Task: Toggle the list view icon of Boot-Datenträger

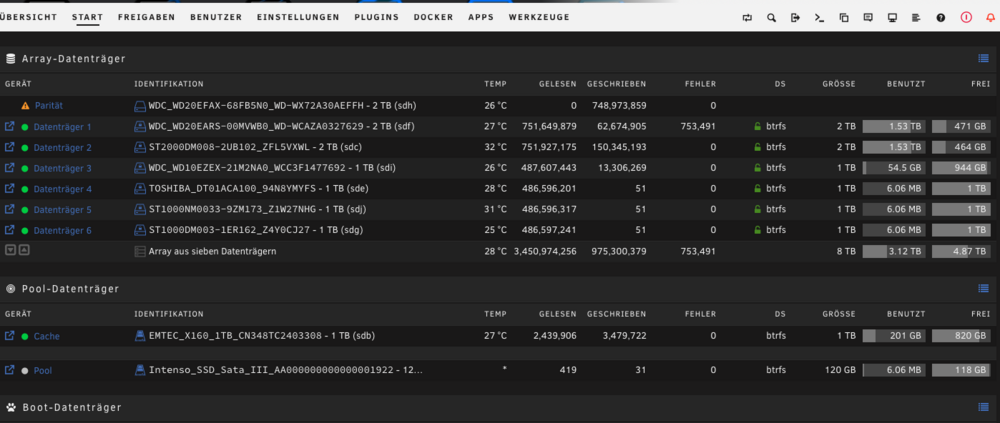Action: coord(983,407)
